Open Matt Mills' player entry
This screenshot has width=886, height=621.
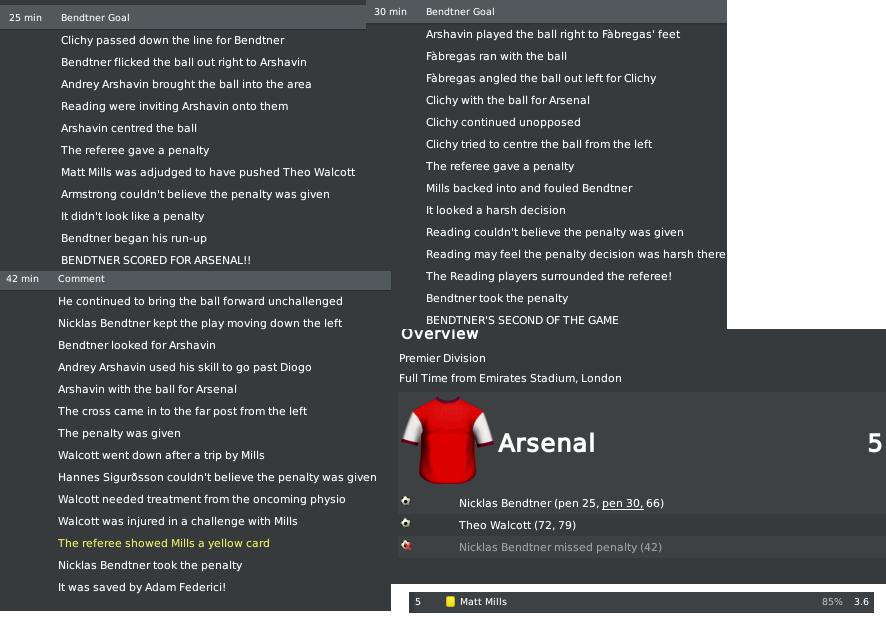click(x=483, y=602)
